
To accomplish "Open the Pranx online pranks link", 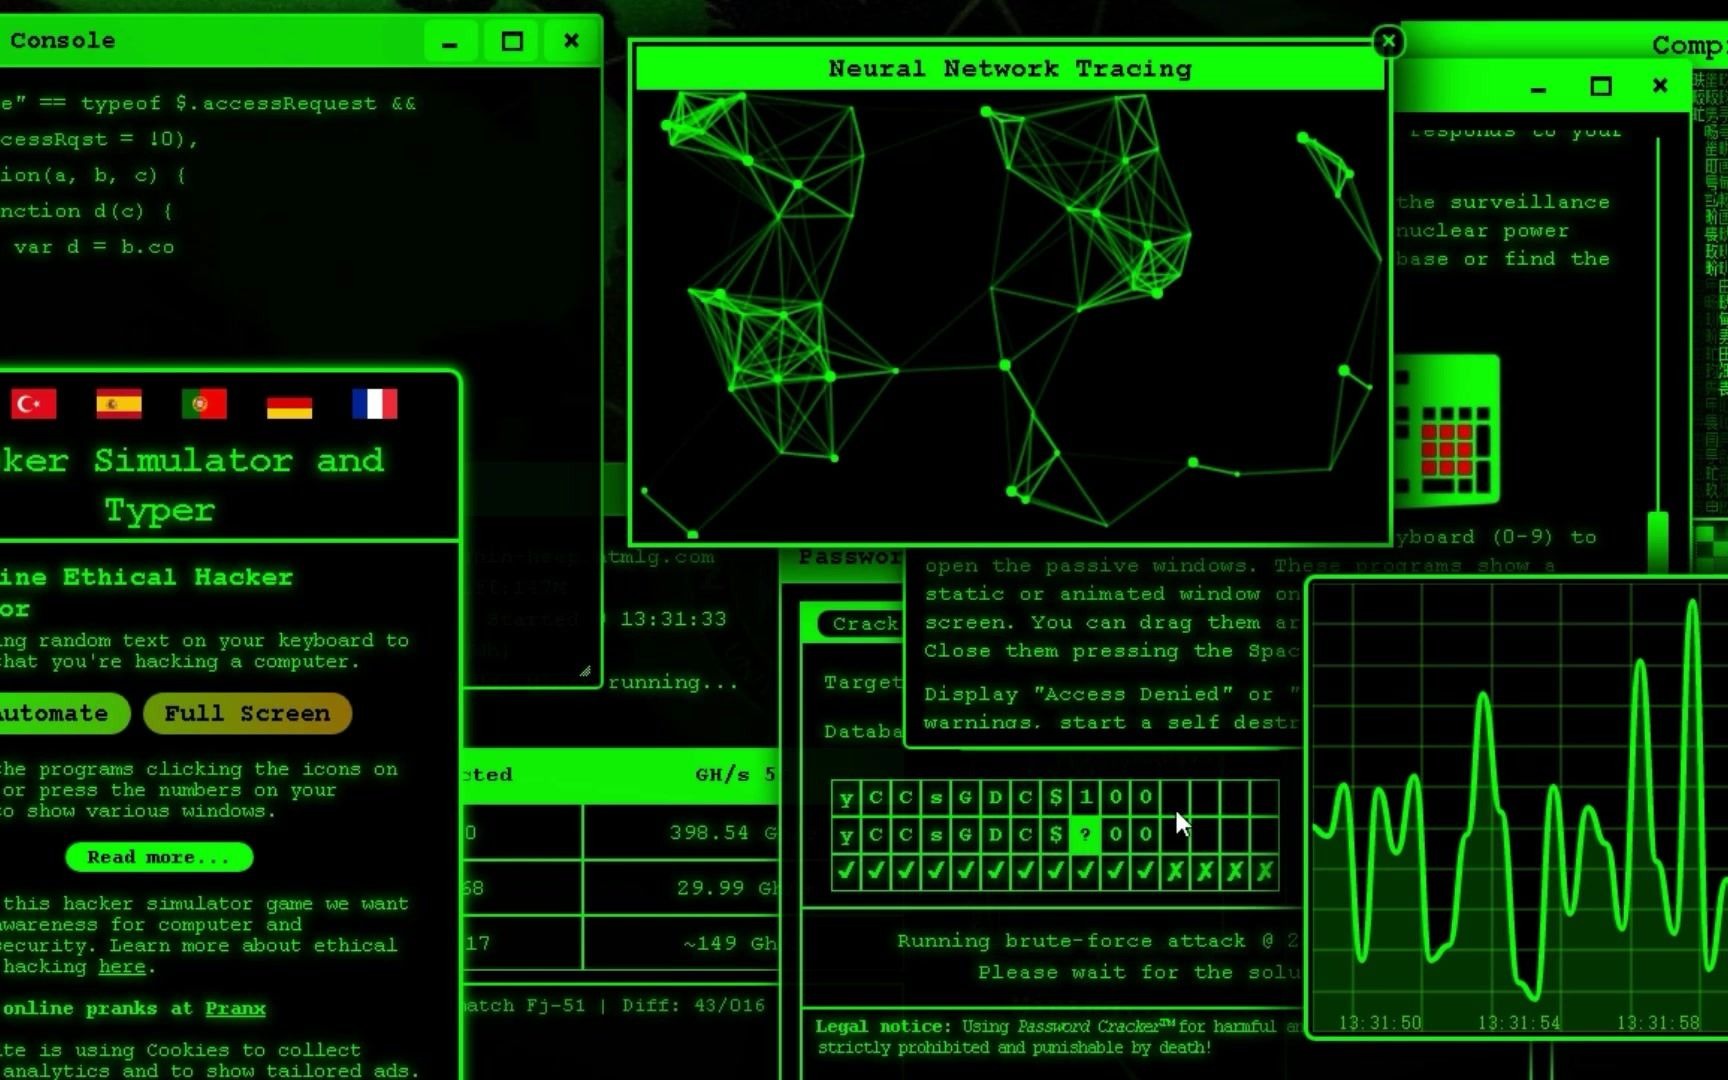I will pyautogui.click(x=236, y=1008).
